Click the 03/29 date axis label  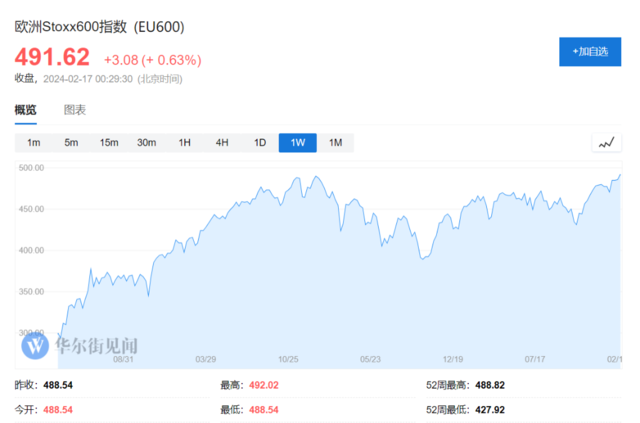pyautogui.click(x=206, y=359)
